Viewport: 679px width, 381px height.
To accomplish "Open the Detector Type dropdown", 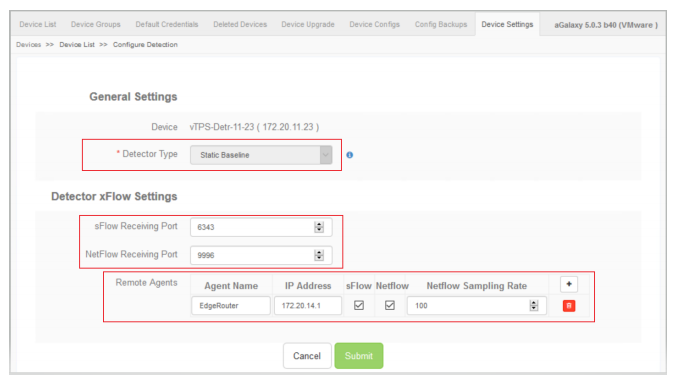I will coord(261,155).
